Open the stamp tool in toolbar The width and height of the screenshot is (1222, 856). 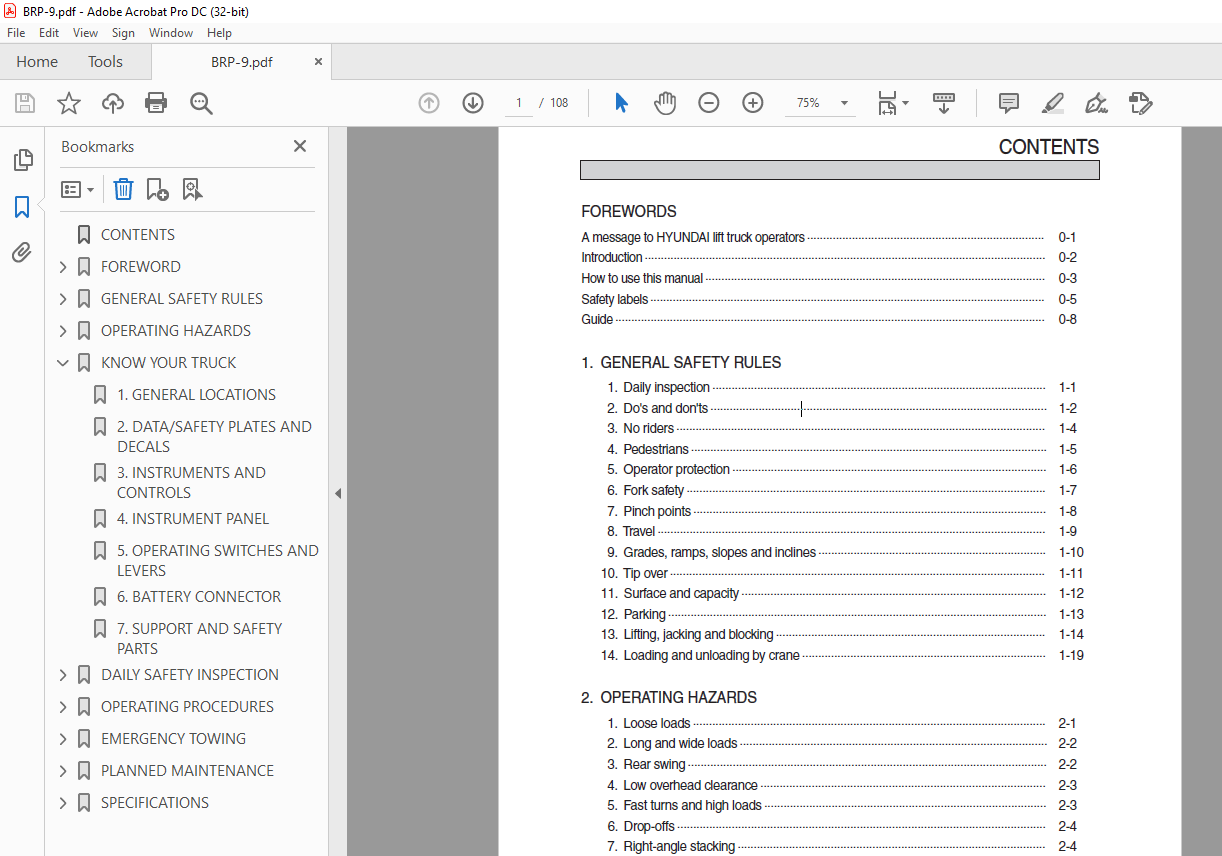[x=1140, y=103]
